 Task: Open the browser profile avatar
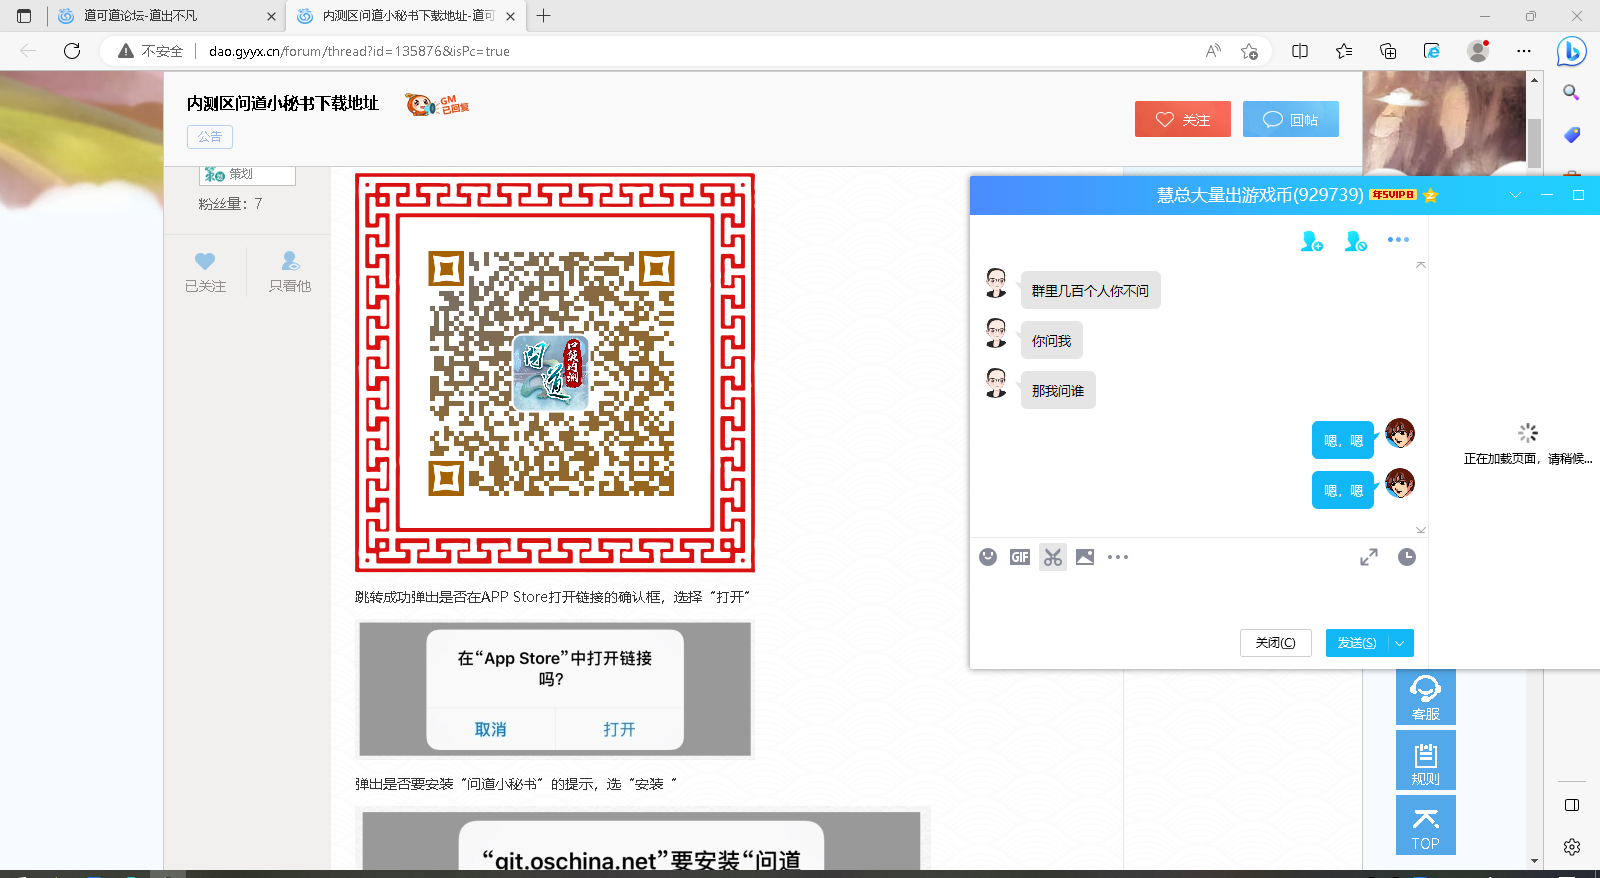click(1478, 51)
